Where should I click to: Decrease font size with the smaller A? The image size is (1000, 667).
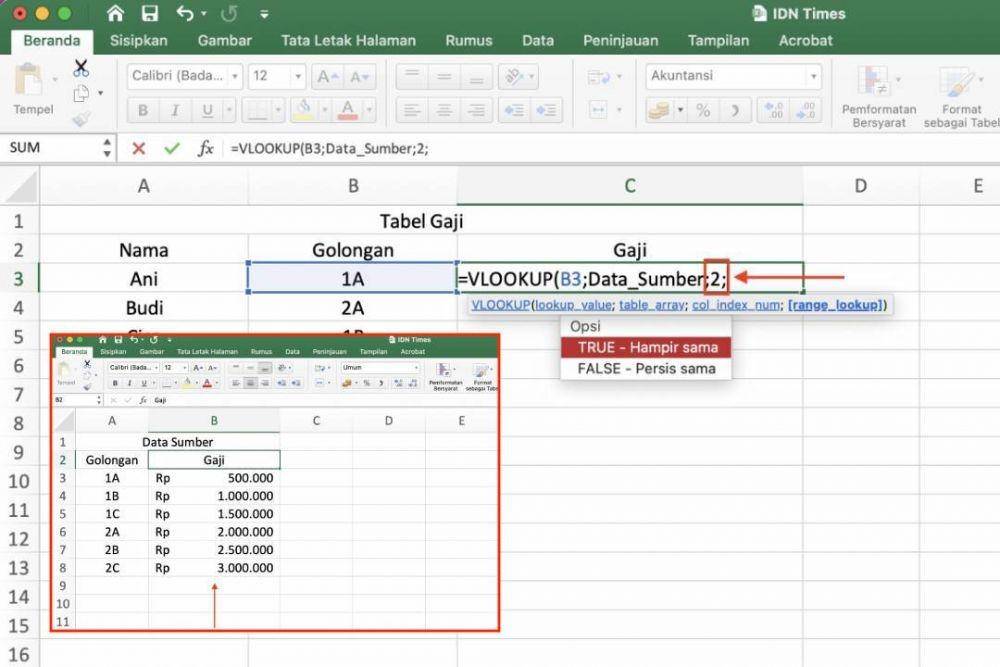click(x=359, y=77)
